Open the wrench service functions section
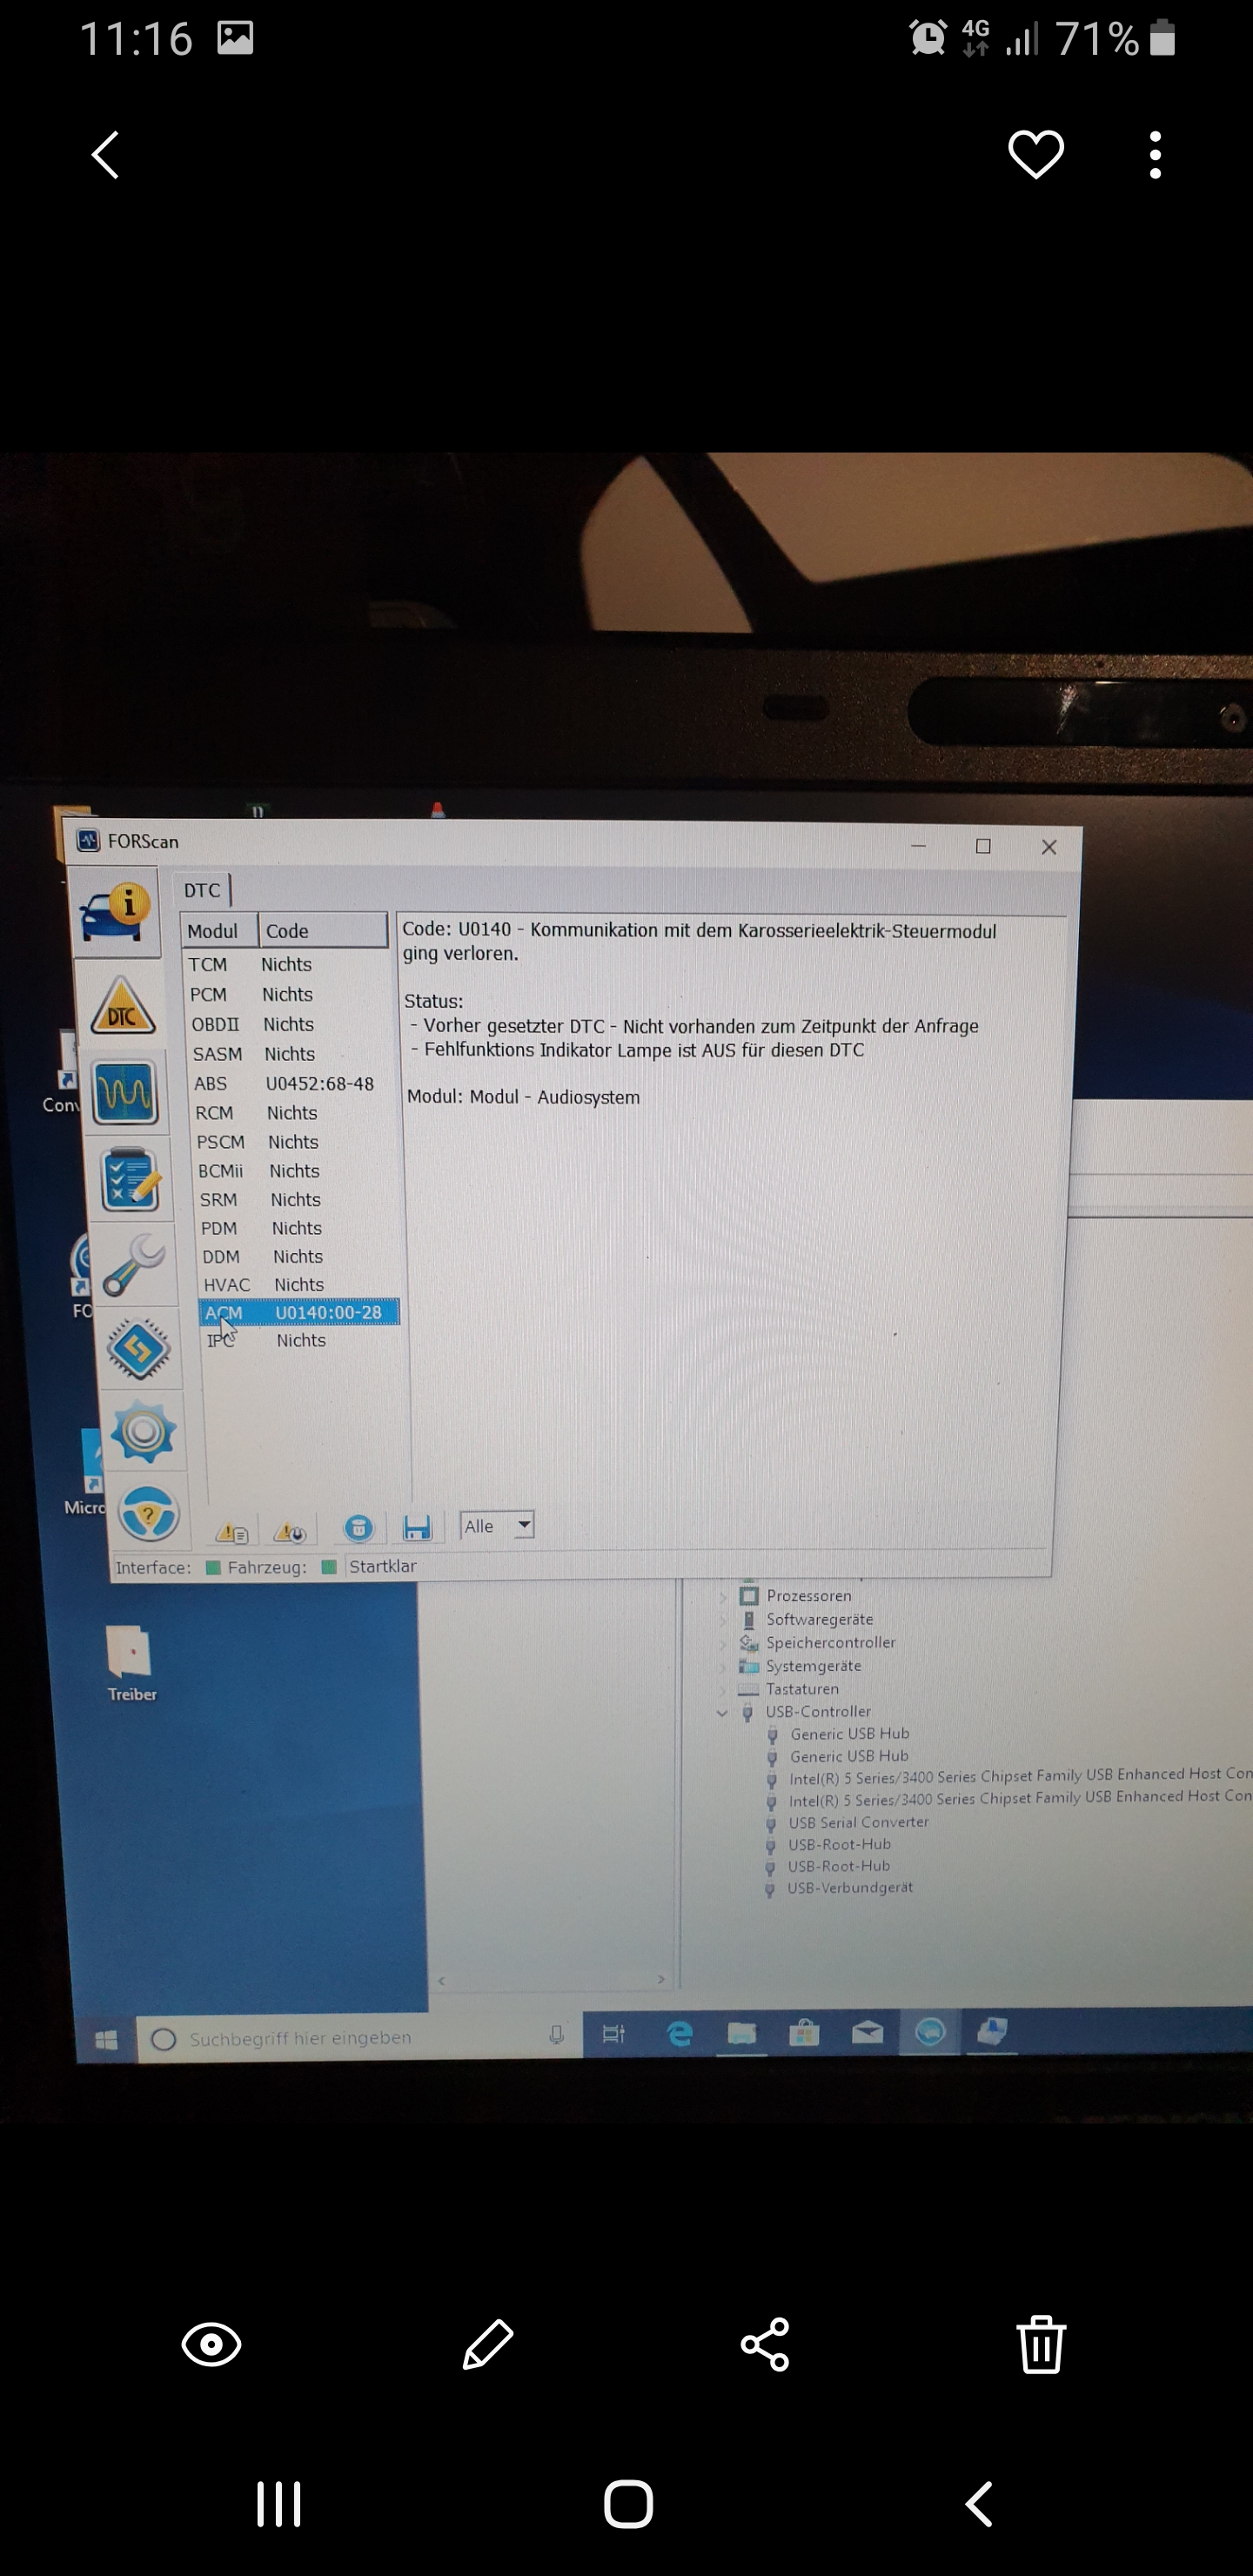Screen dimensions: 1253x2576 134,1264
